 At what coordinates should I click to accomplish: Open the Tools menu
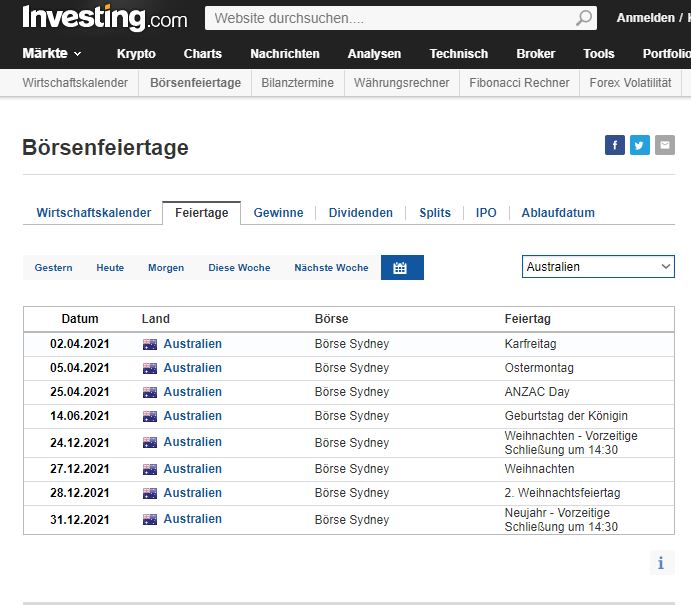pyautogui.click(x=598, y=53)
